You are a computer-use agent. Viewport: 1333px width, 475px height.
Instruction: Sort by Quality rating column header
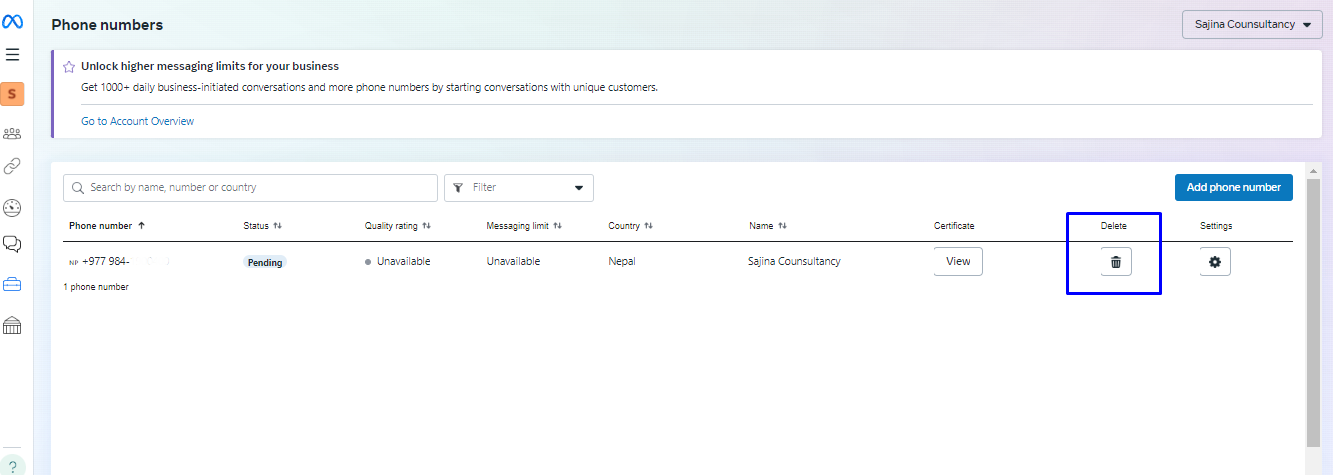(397, 226)
